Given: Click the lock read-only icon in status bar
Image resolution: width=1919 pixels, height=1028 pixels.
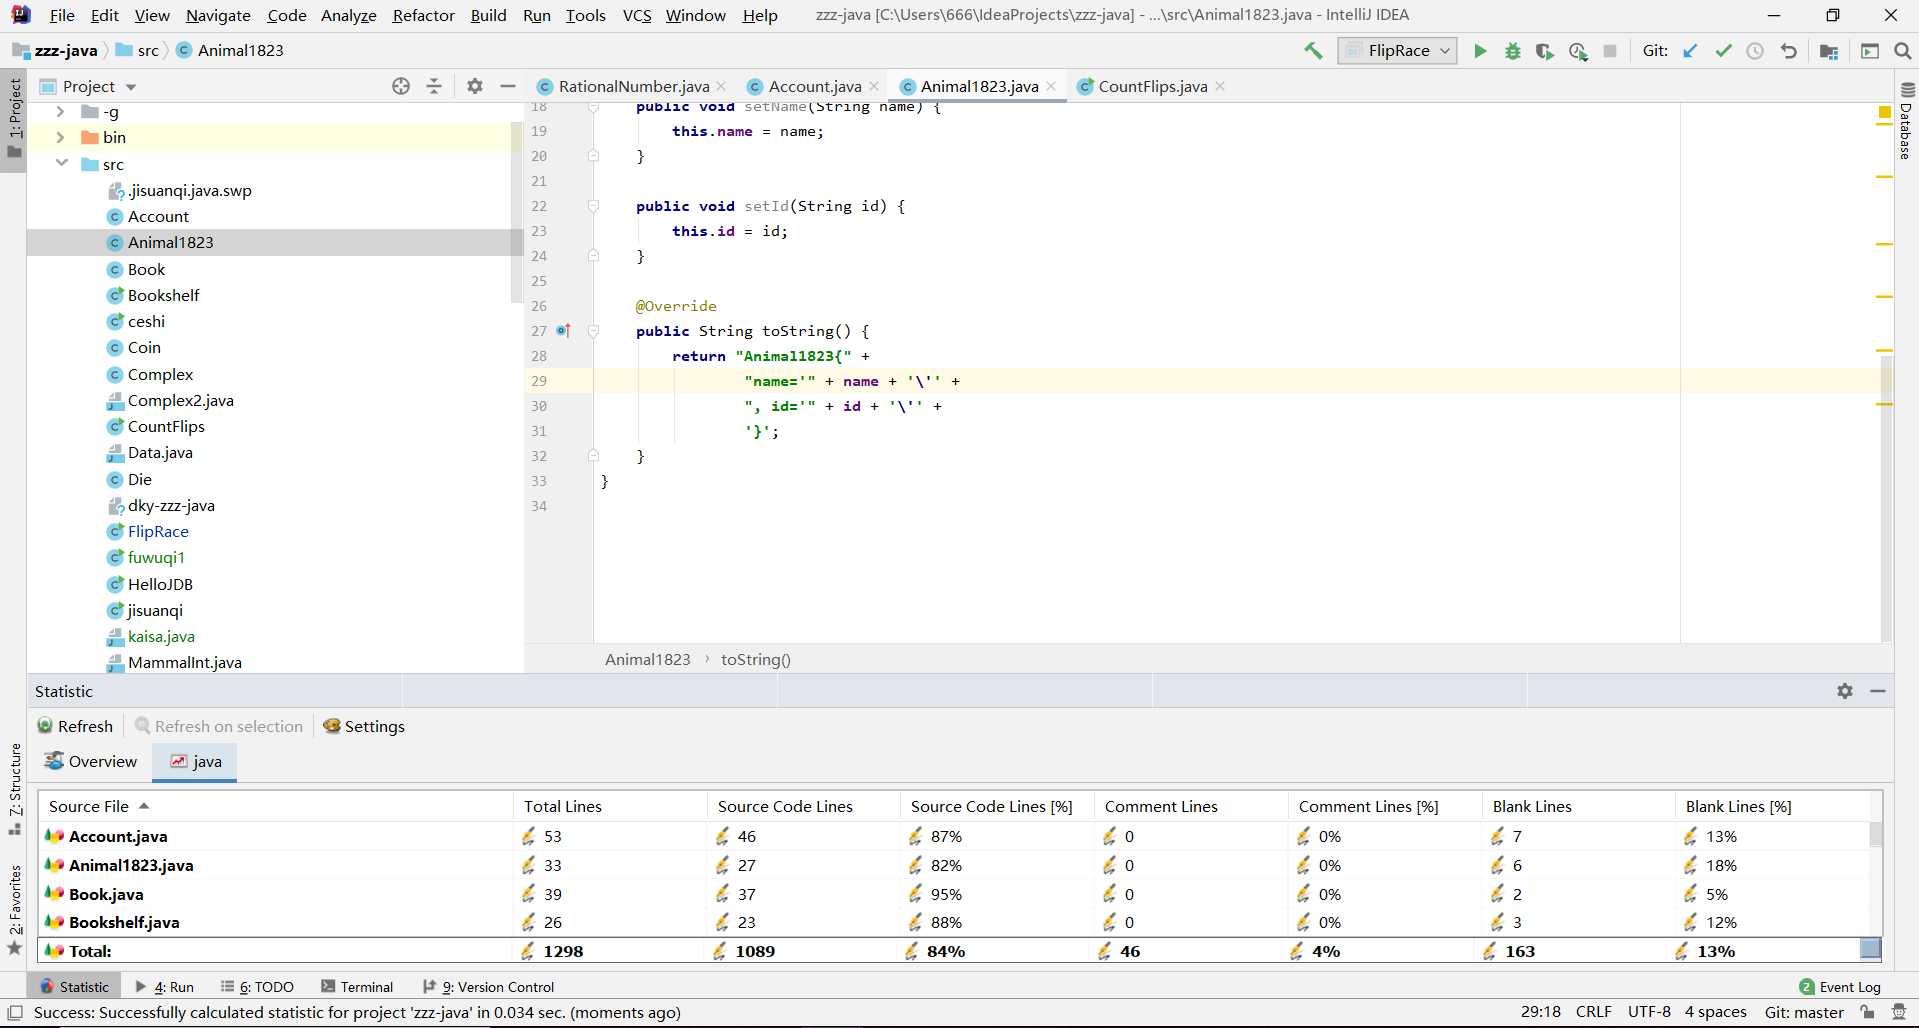Looking at the screenshot, I should 1867,1013.
